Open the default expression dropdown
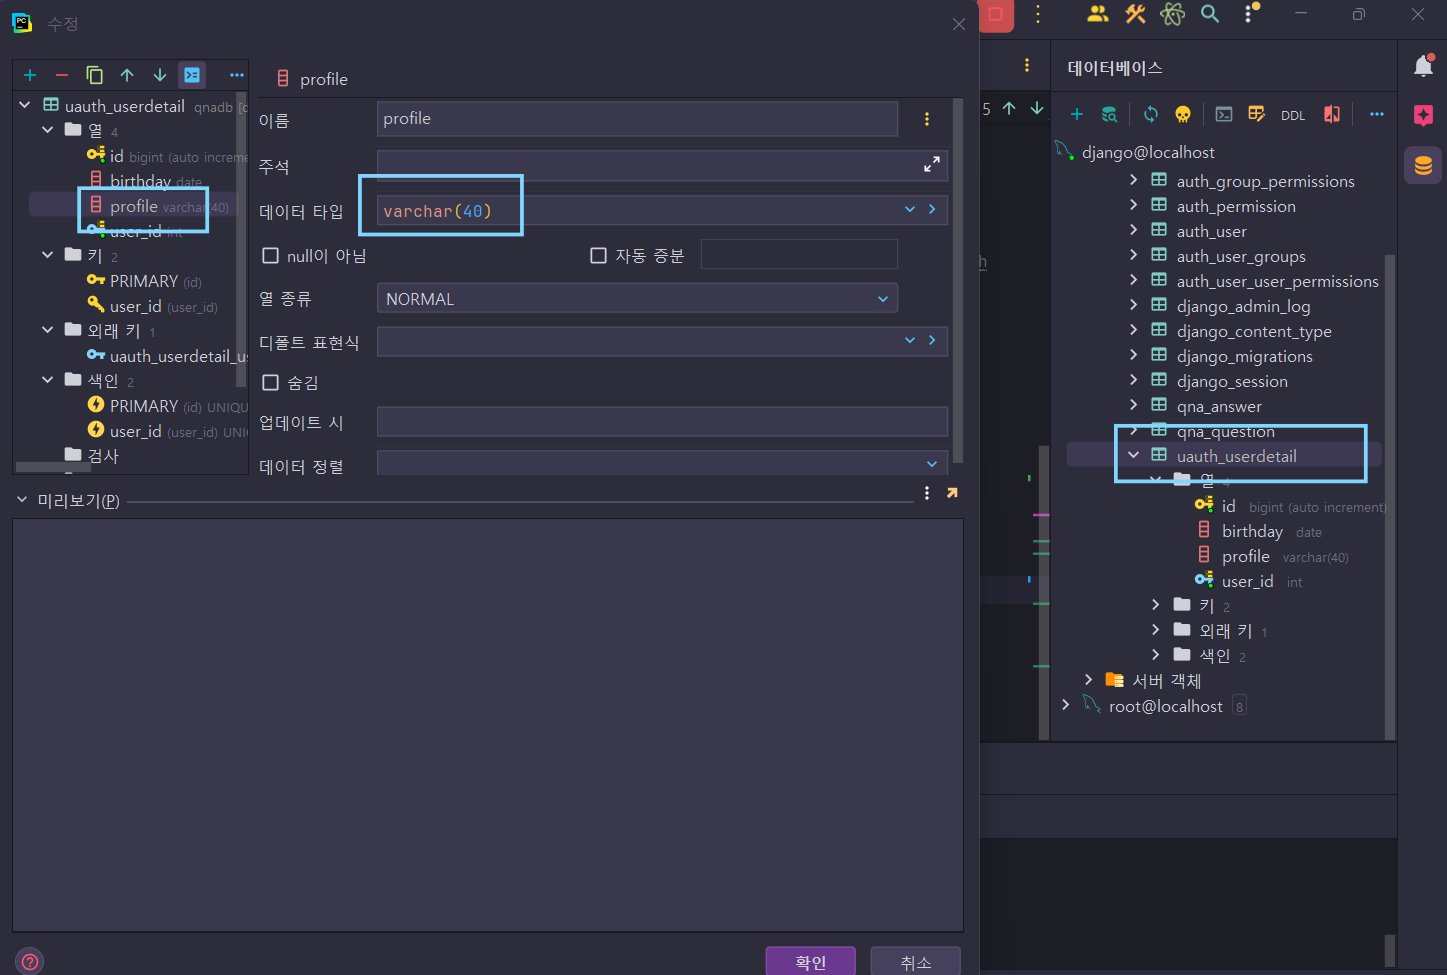The image size is (1447, 975). point(910,341)
